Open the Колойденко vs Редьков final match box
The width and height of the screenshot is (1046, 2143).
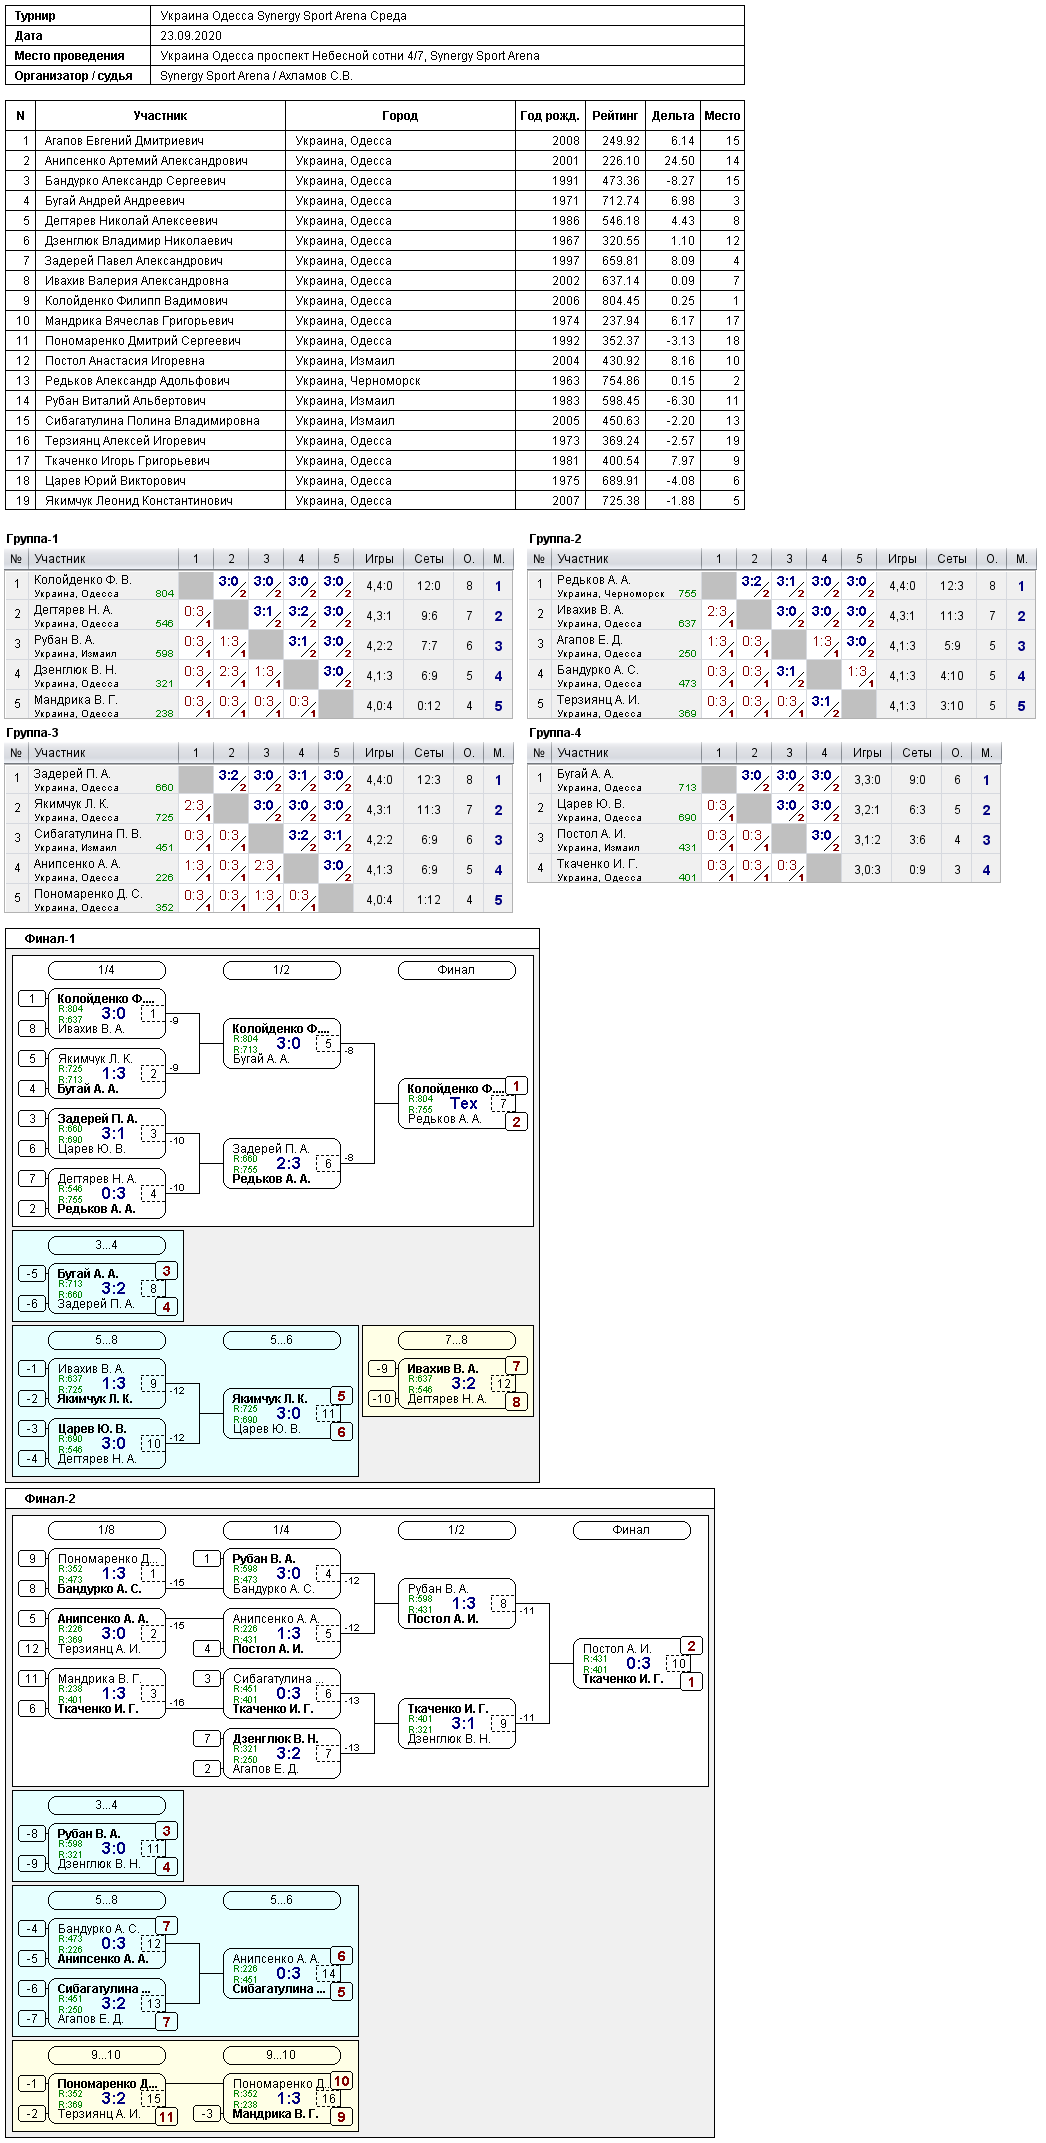(457, 1104)
